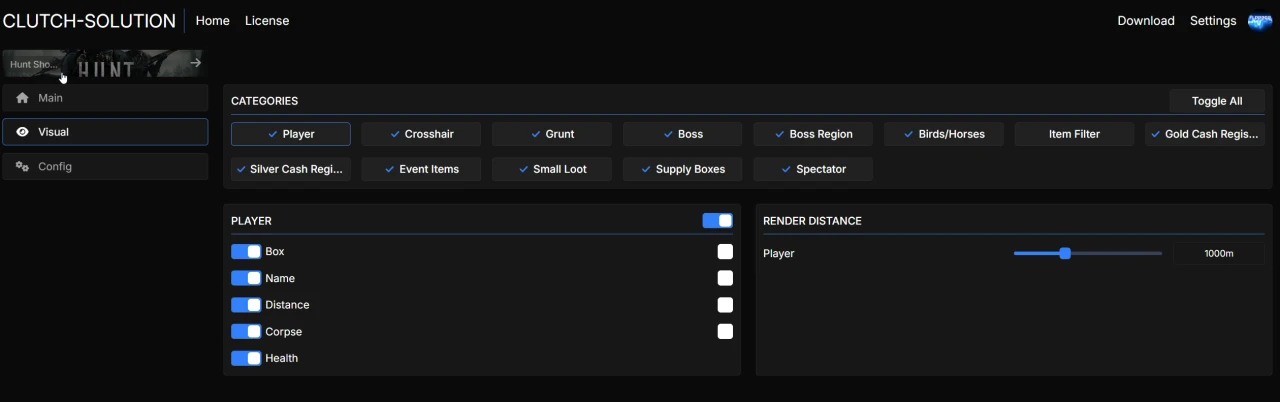Toggle the Small Loot category
This screenshot has width=1280, height=402.
pos(552,169)
